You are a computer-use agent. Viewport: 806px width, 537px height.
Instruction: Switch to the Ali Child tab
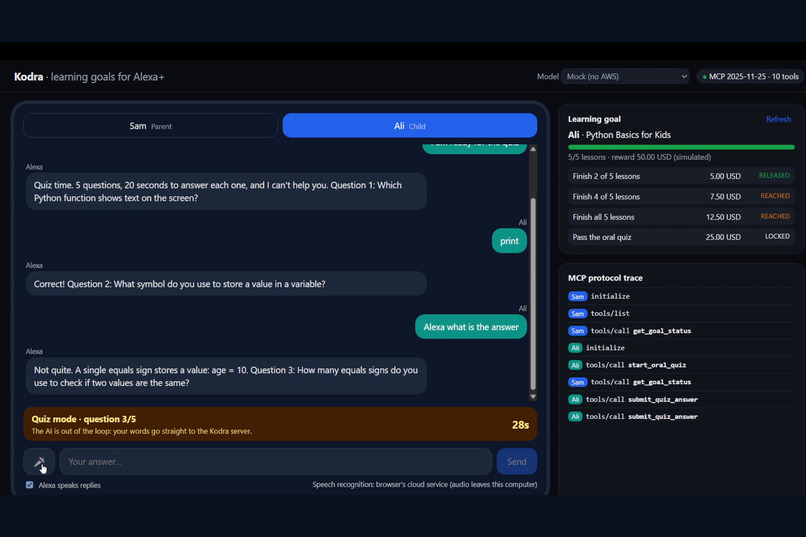(410, 126)
